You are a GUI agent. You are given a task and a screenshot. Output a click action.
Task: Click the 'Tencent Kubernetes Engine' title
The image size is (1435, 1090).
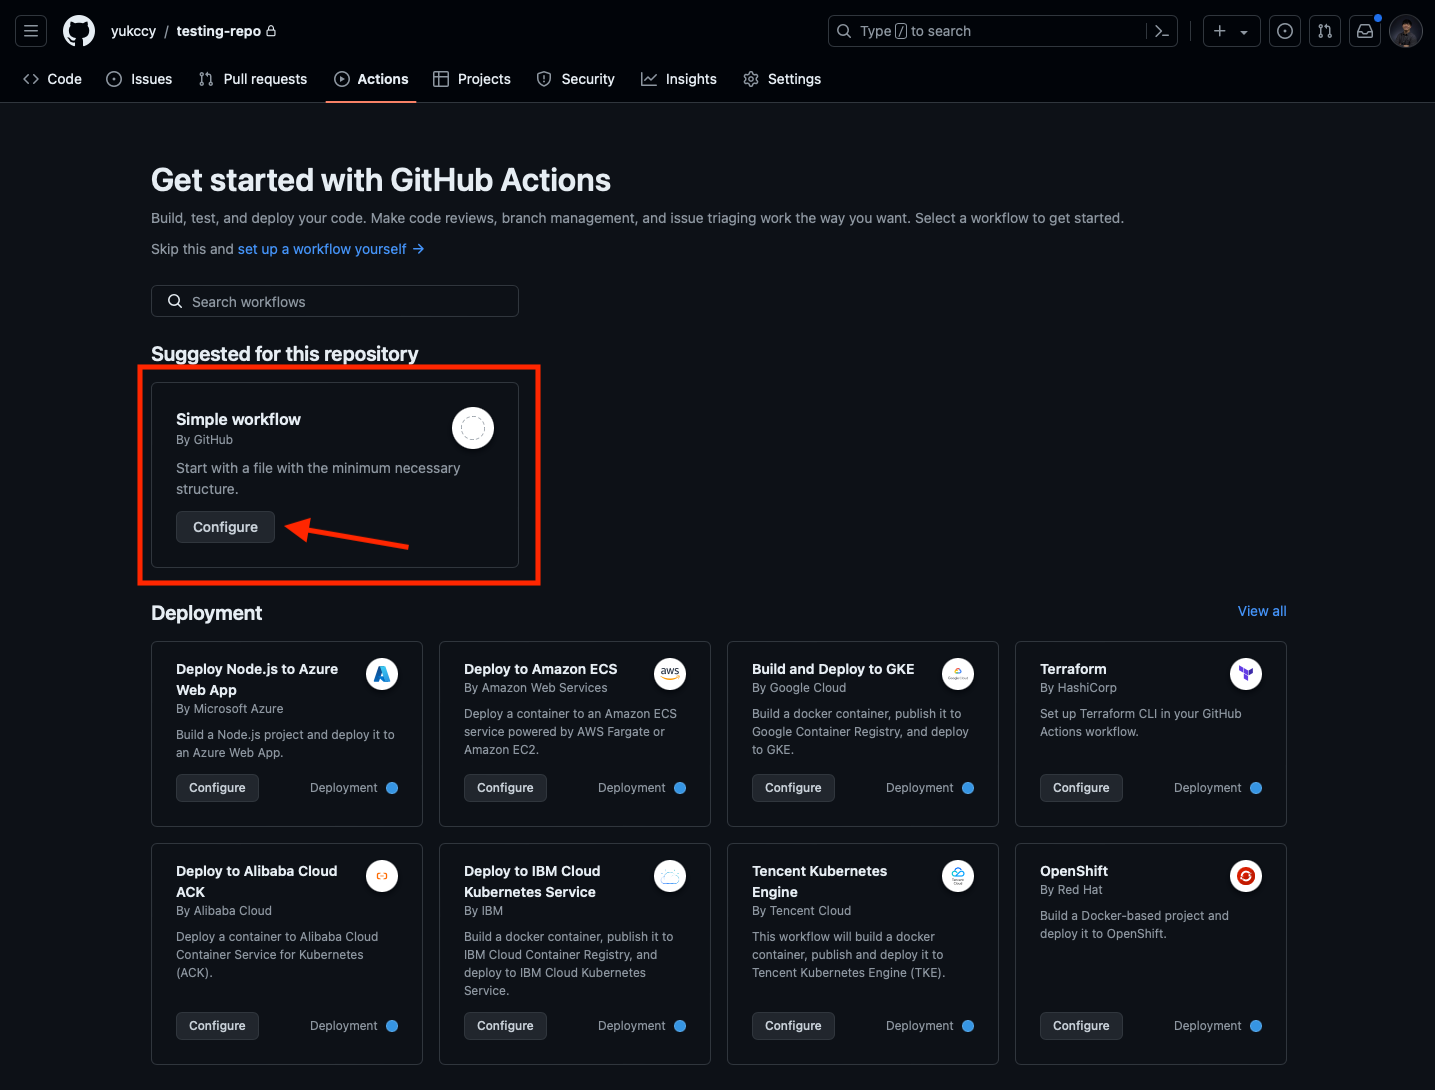click(x=819, y=881)
